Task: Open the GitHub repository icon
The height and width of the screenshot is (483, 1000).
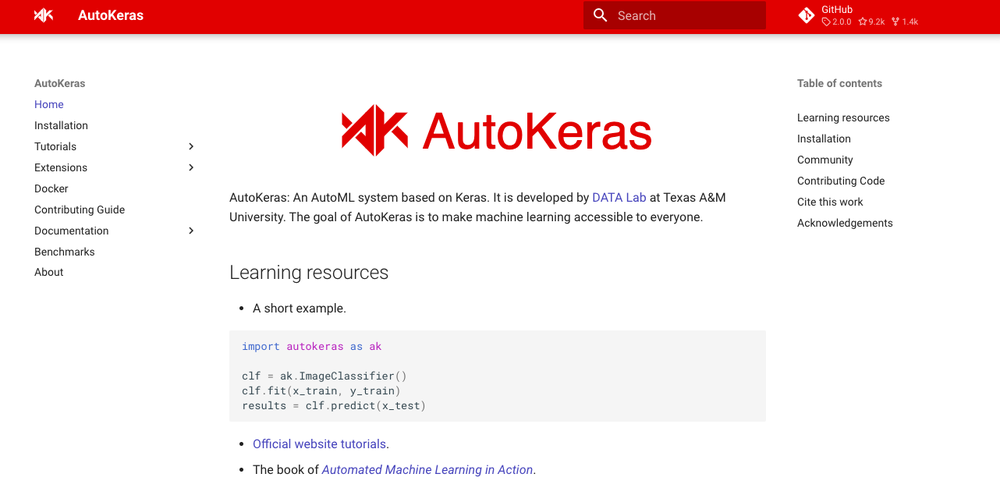Action: point(806,15)
